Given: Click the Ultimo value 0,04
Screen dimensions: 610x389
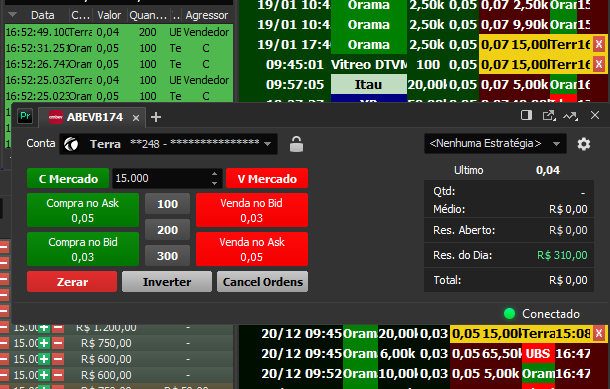Looking at the screenshot, I should click(548, 170).
